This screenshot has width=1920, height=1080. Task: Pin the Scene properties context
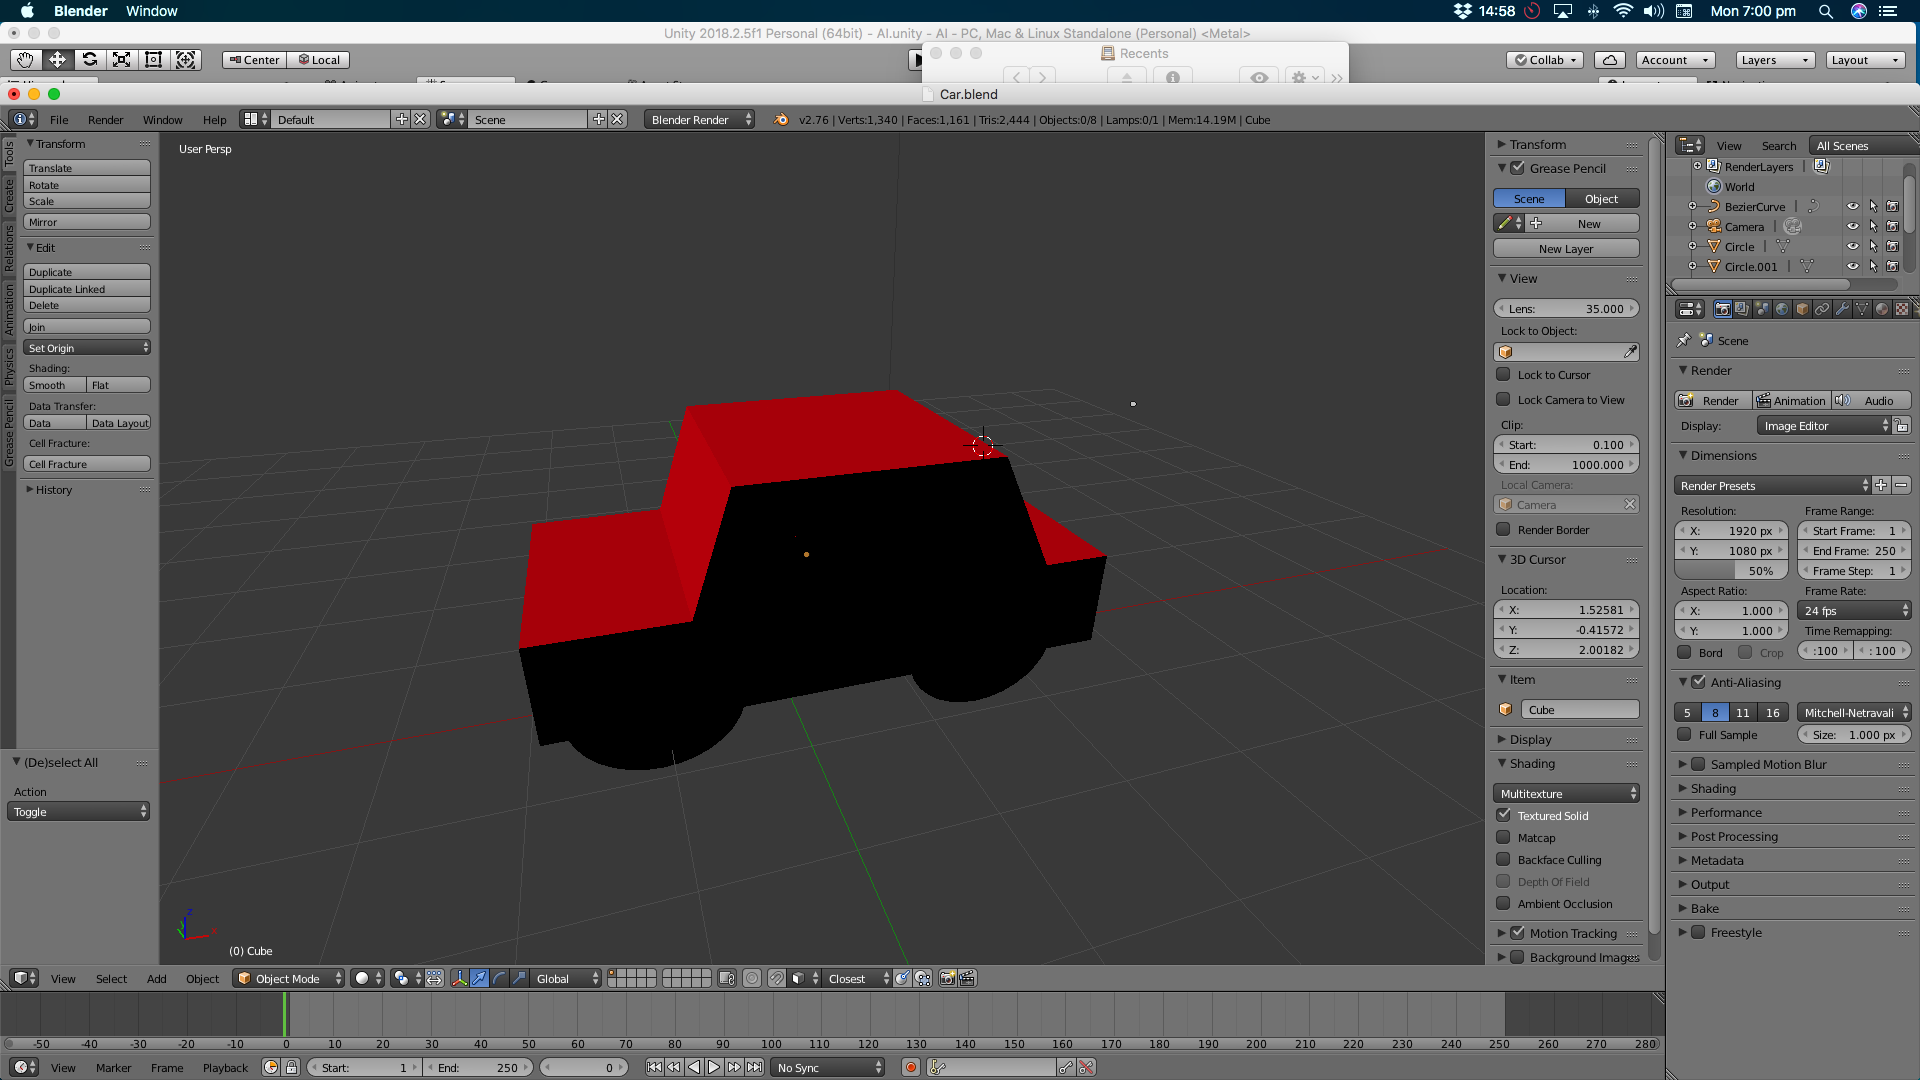coord(1684,340)
